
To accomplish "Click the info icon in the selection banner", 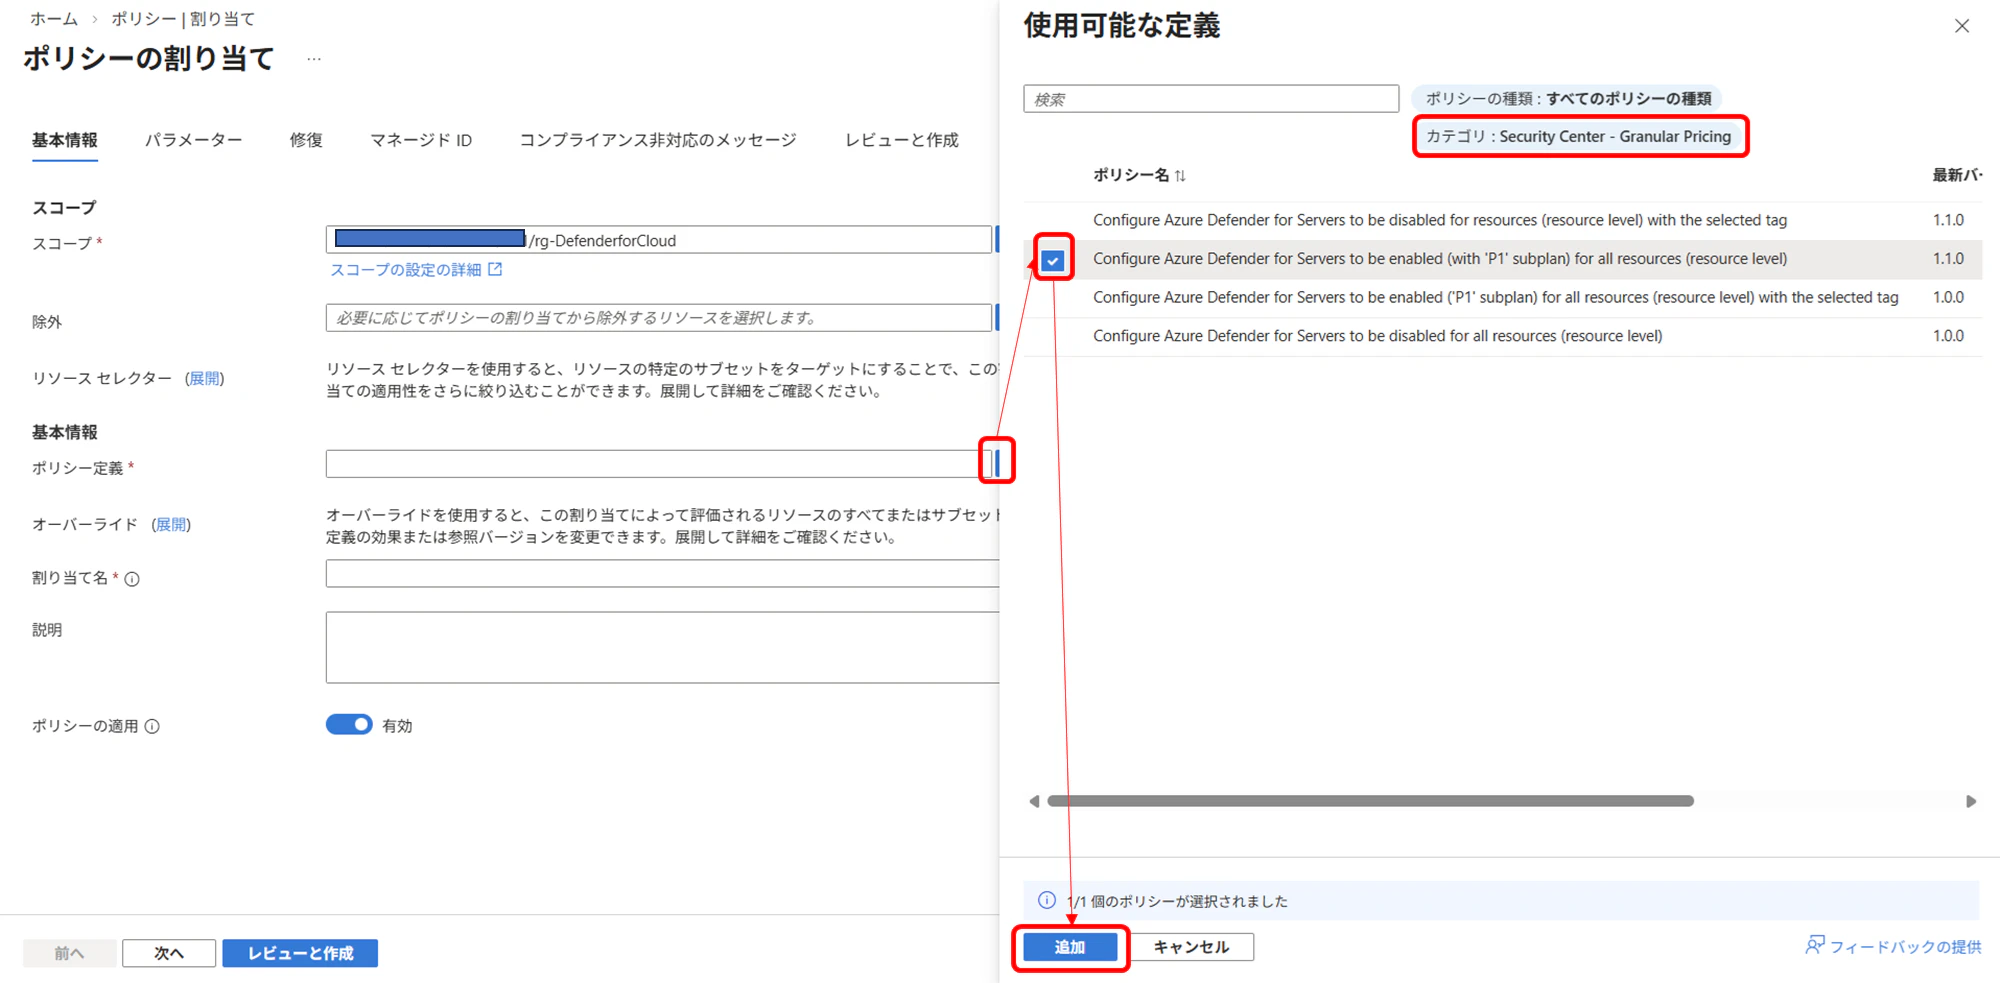I will (1047, 900).
